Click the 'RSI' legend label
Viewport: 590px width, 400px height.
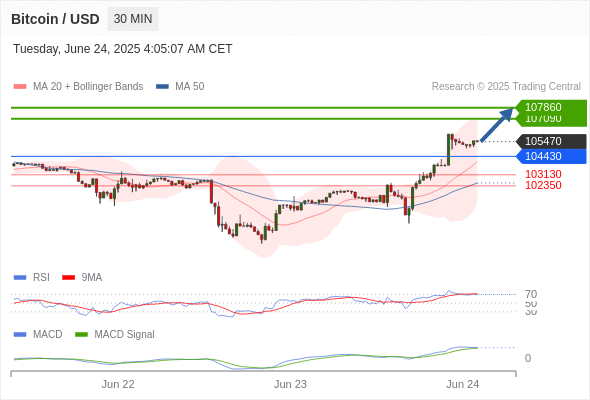click(41, 278)
